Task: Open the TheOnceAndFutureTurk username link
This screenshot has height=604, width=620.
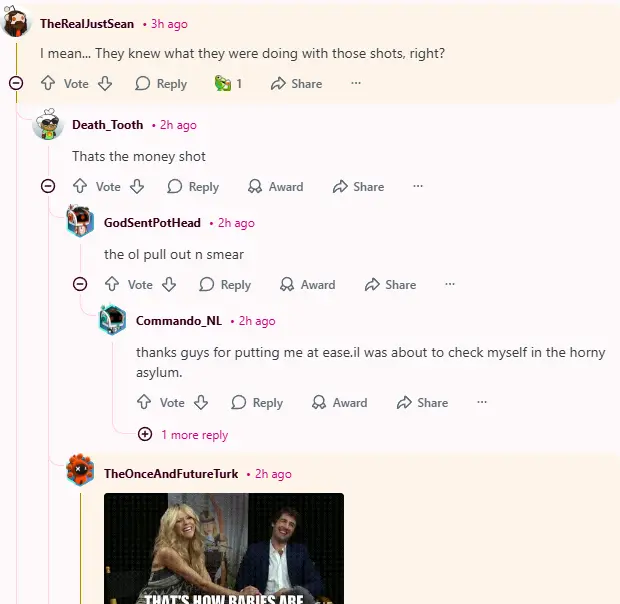Action: click(171, 474)
